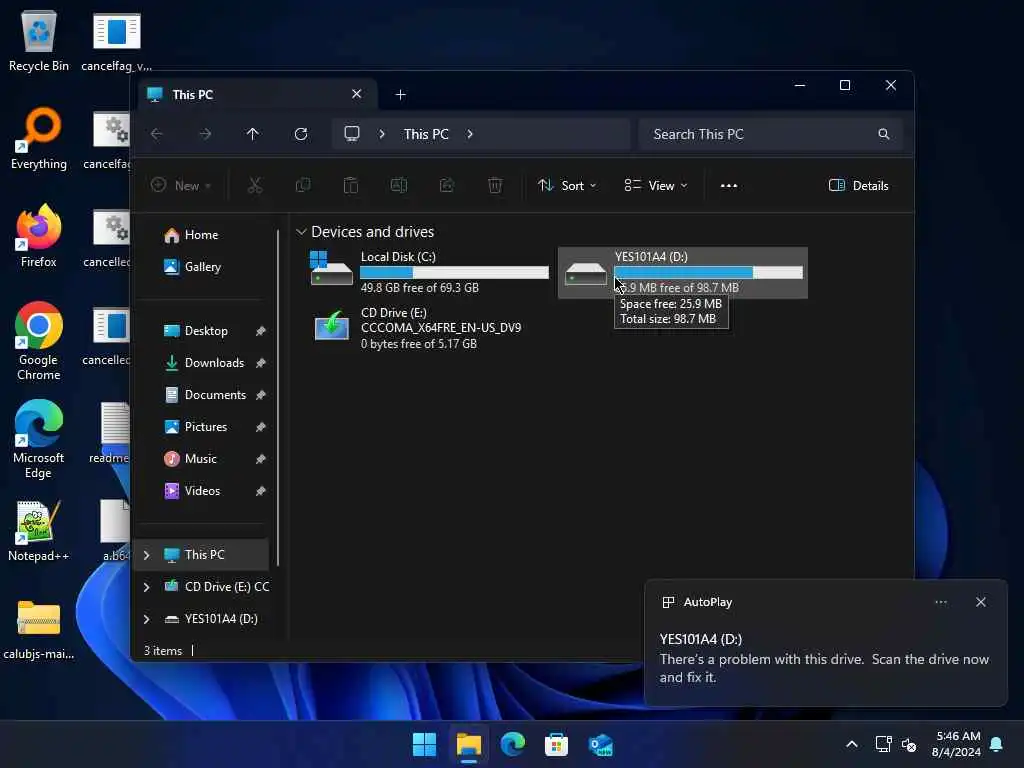This screenshot has height=768, width=1024.
Task: Refresh the This PC view
Action: (x=301, y=134)
